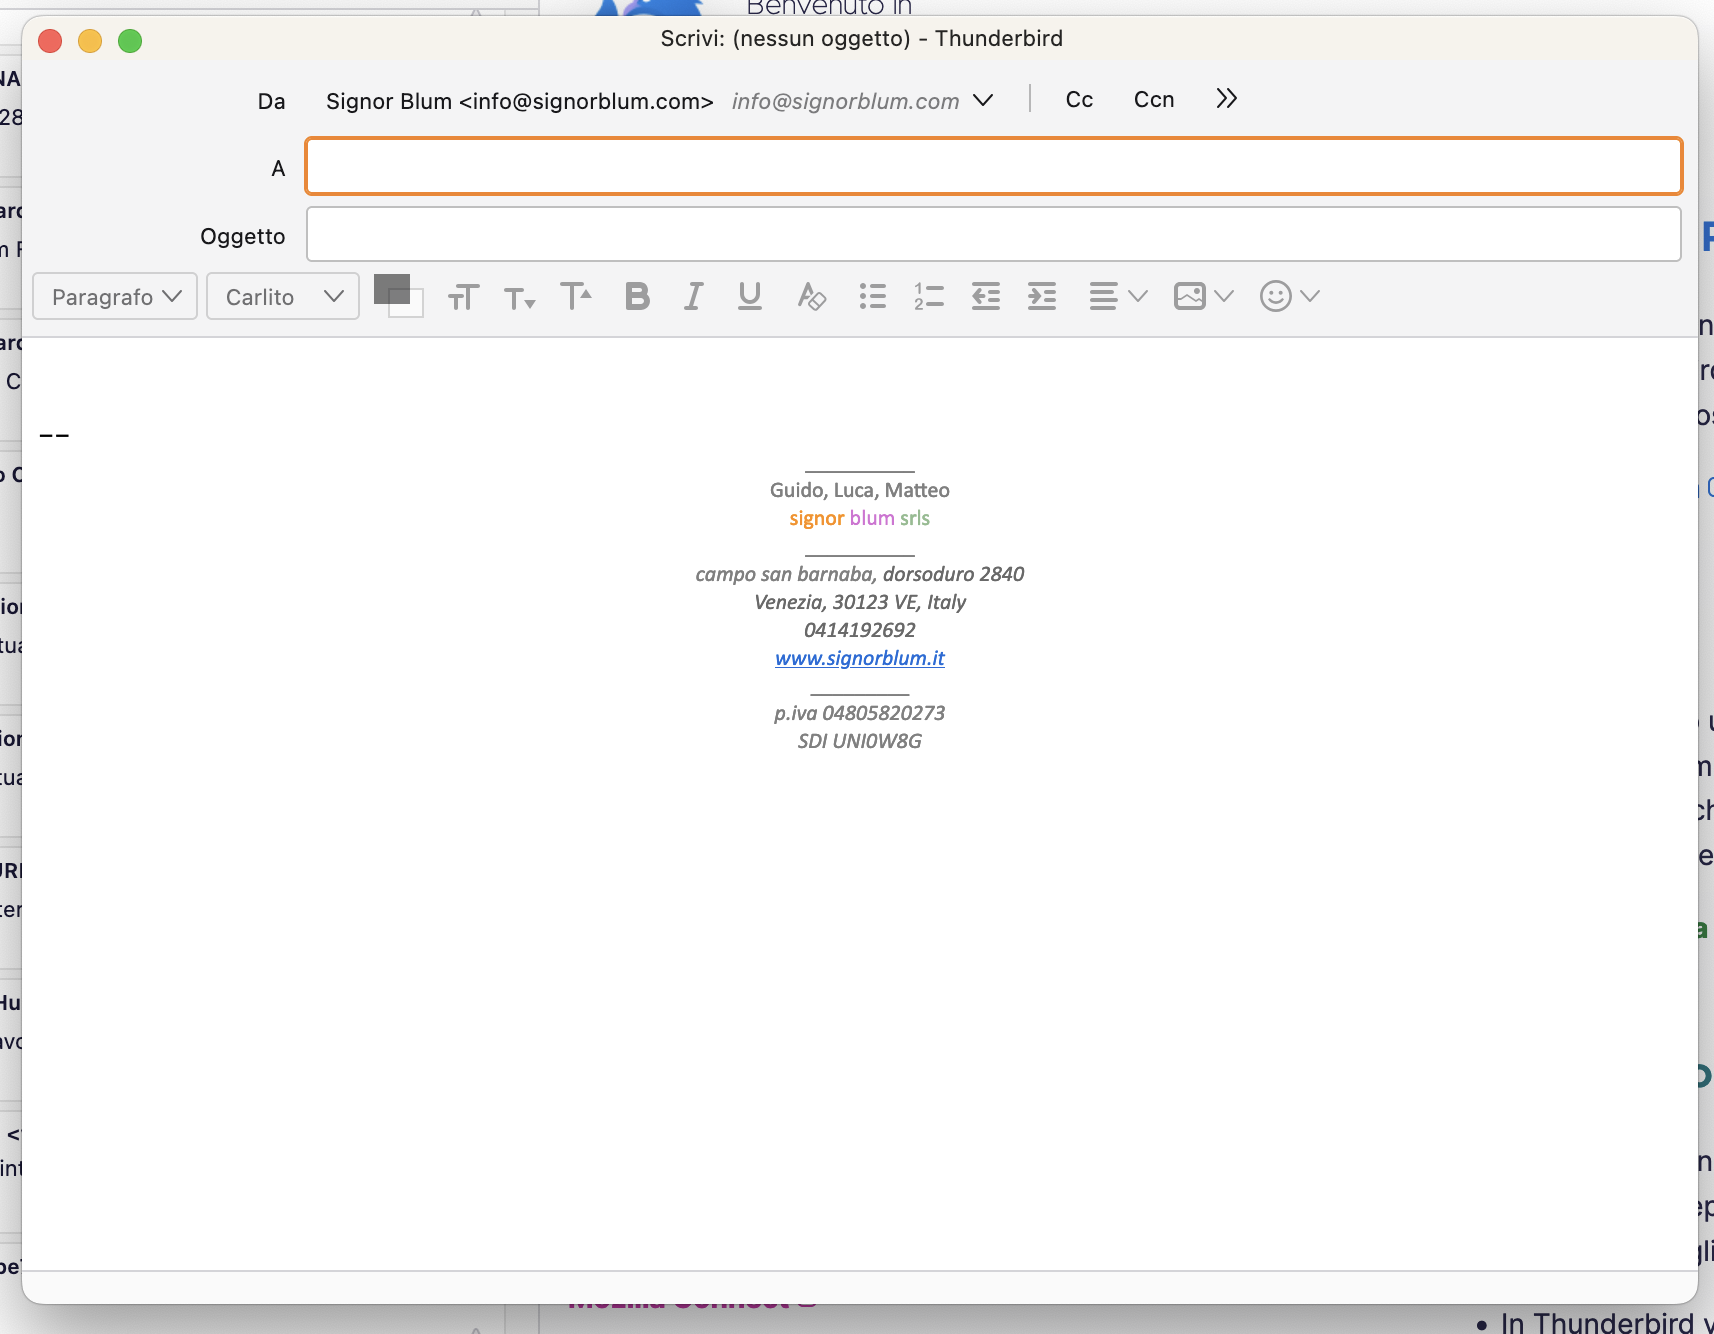Open the Carlito font dropdown
1714x1334 pixels.
click(x=283, y=297)
